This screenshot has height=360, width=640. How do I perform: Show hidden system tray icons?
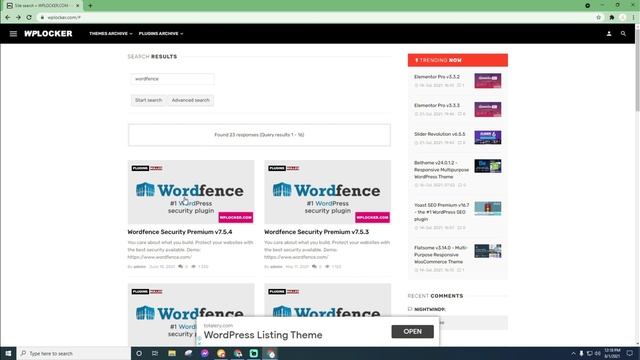[x=573, y=353]
